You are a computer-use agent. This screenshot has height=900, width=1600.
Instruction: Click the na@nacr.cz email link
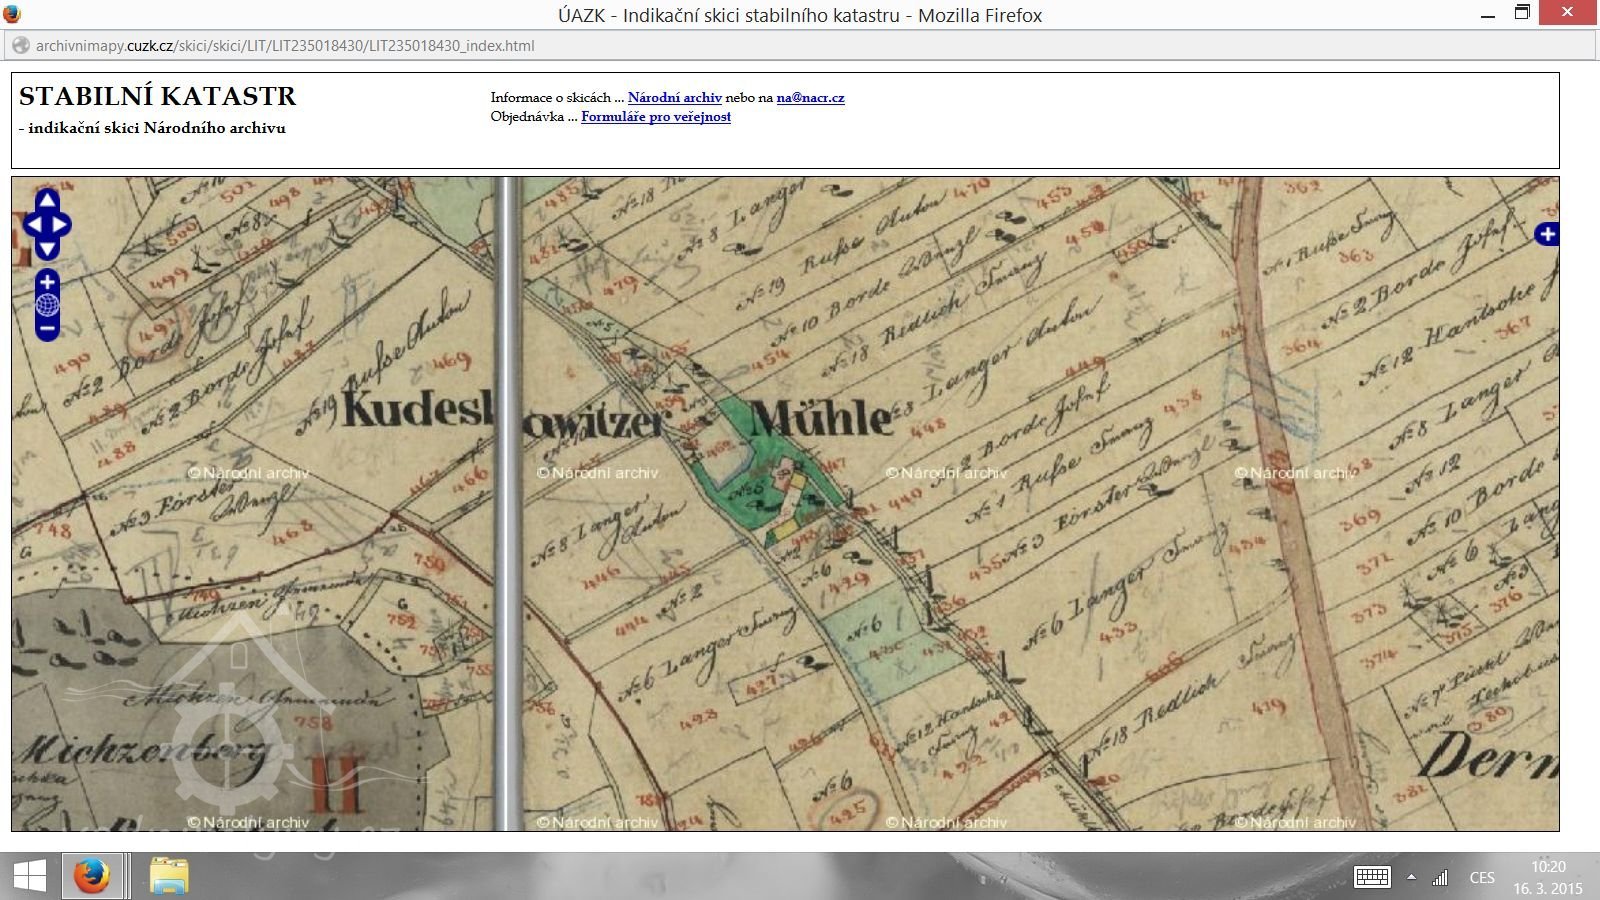point(810,98)
